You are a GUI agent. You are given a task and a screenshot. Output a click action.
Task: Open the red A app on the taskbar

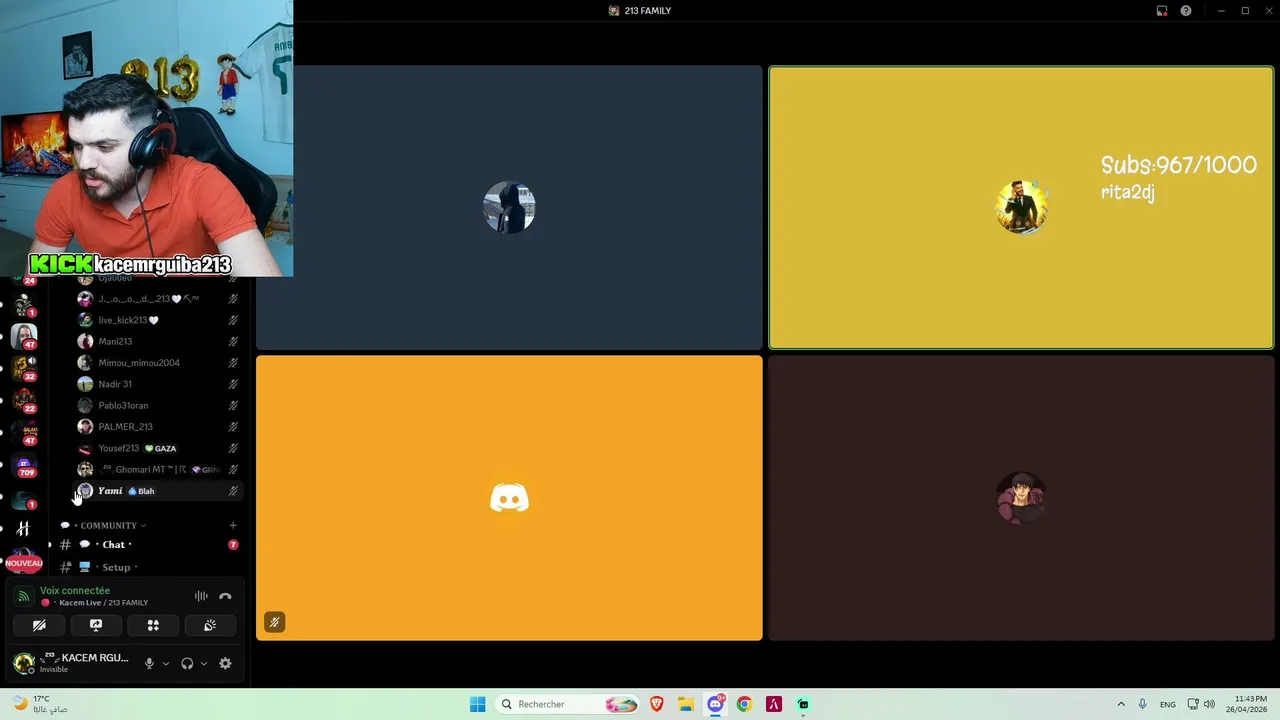tap(773, 704)
